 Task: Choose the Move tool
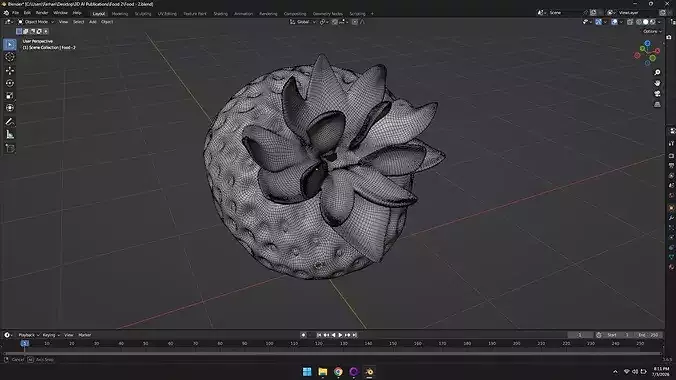(10, 70)
